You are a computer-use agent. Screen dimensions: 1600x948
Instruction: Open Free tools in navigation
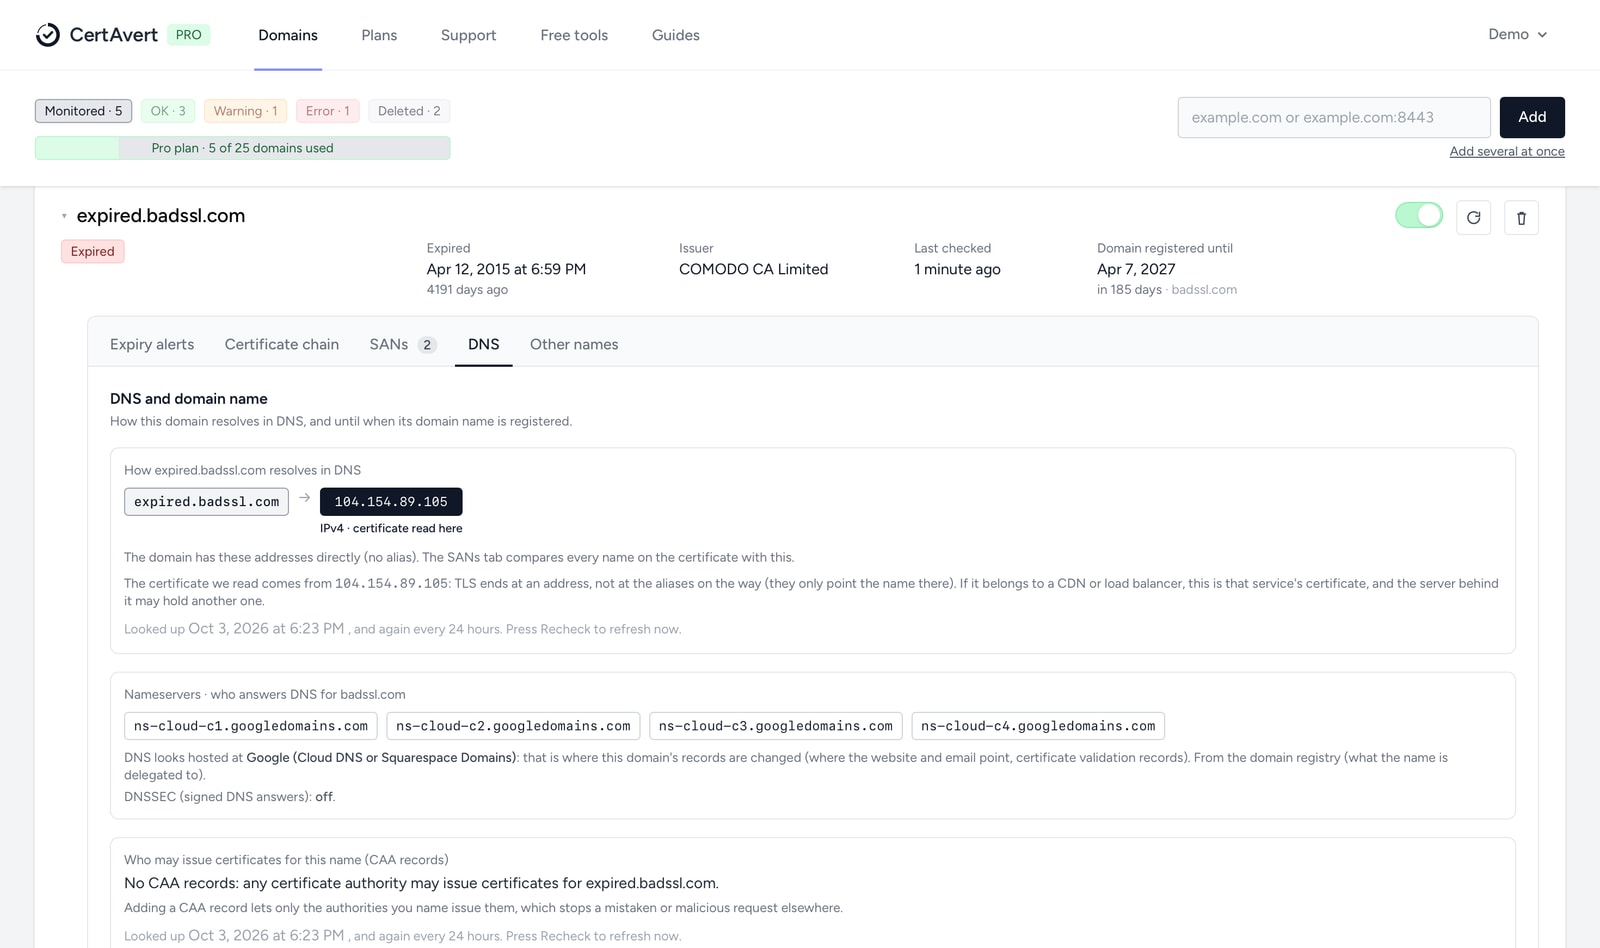click(574, 35)
